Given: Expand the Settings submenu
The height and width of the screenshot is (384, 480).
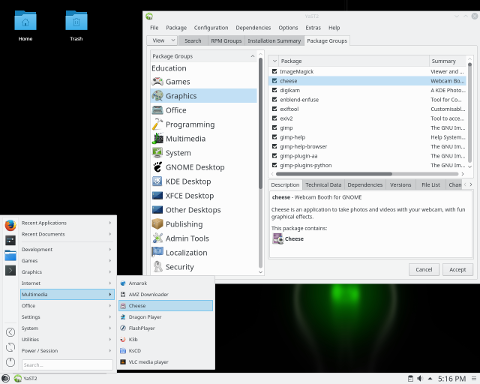Looking at the screenshot, I should [x=67, y=317].
